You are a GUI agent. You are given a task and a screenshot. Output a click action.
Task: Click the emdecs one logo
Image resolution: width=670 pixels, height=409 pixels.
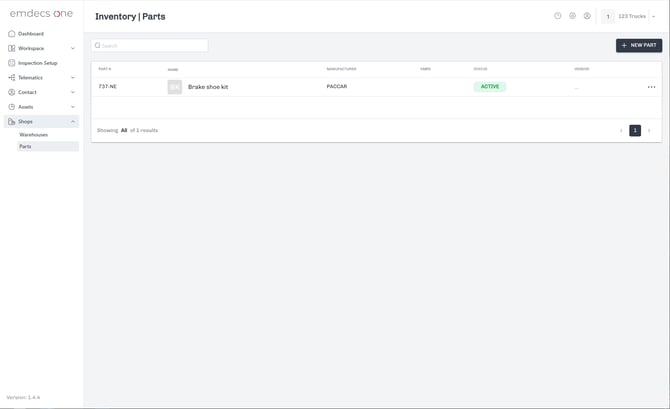(x=41, y=14)
